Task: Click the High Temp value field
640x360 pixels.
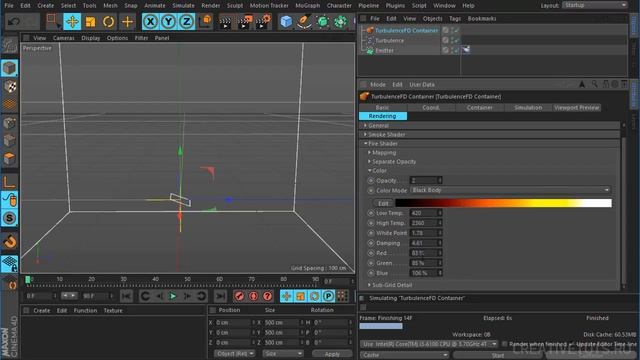Action: tap(424, 223)
